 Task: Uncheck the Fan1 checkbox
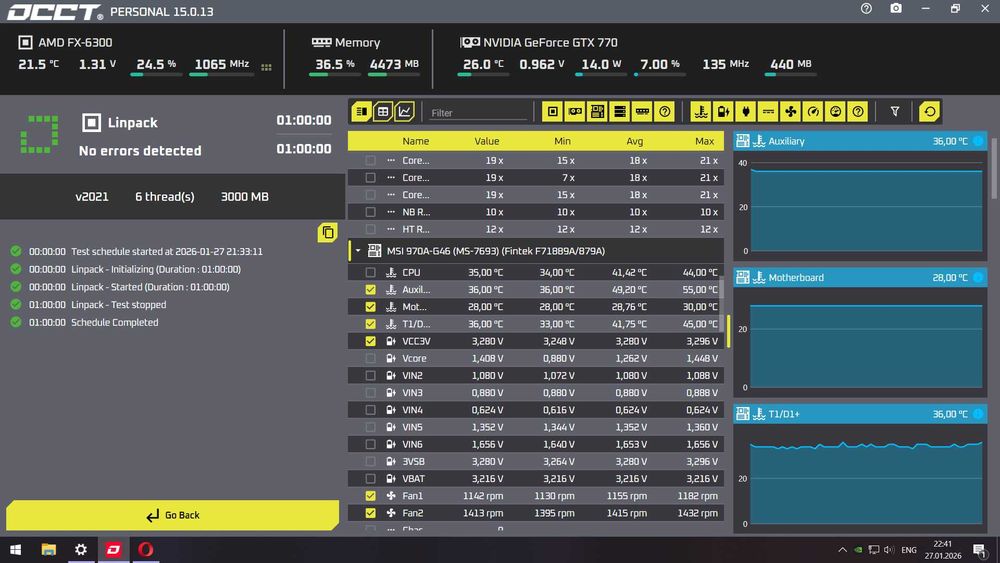pyautogui.click(x=370, y=495)
